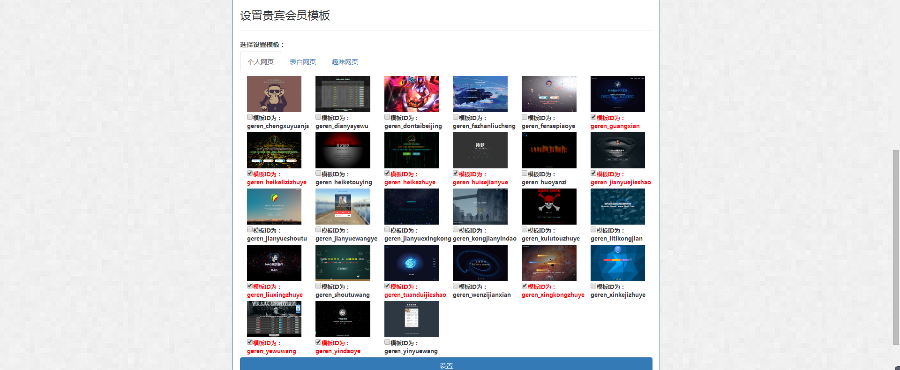Click the golden particle geren_heikelizizhuye thumbnail
Screen dimensions: 900x370
pyautogui.click(x=274, y=150)
